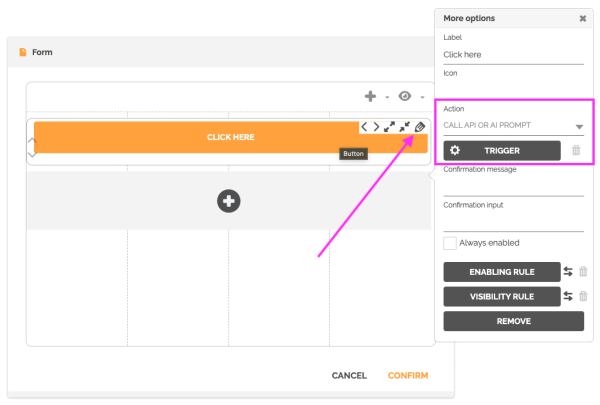Image resolution: width=600 pixels, height=405 pixels.
Task: Click the orange Form document icon
Action: coord(23,52)
